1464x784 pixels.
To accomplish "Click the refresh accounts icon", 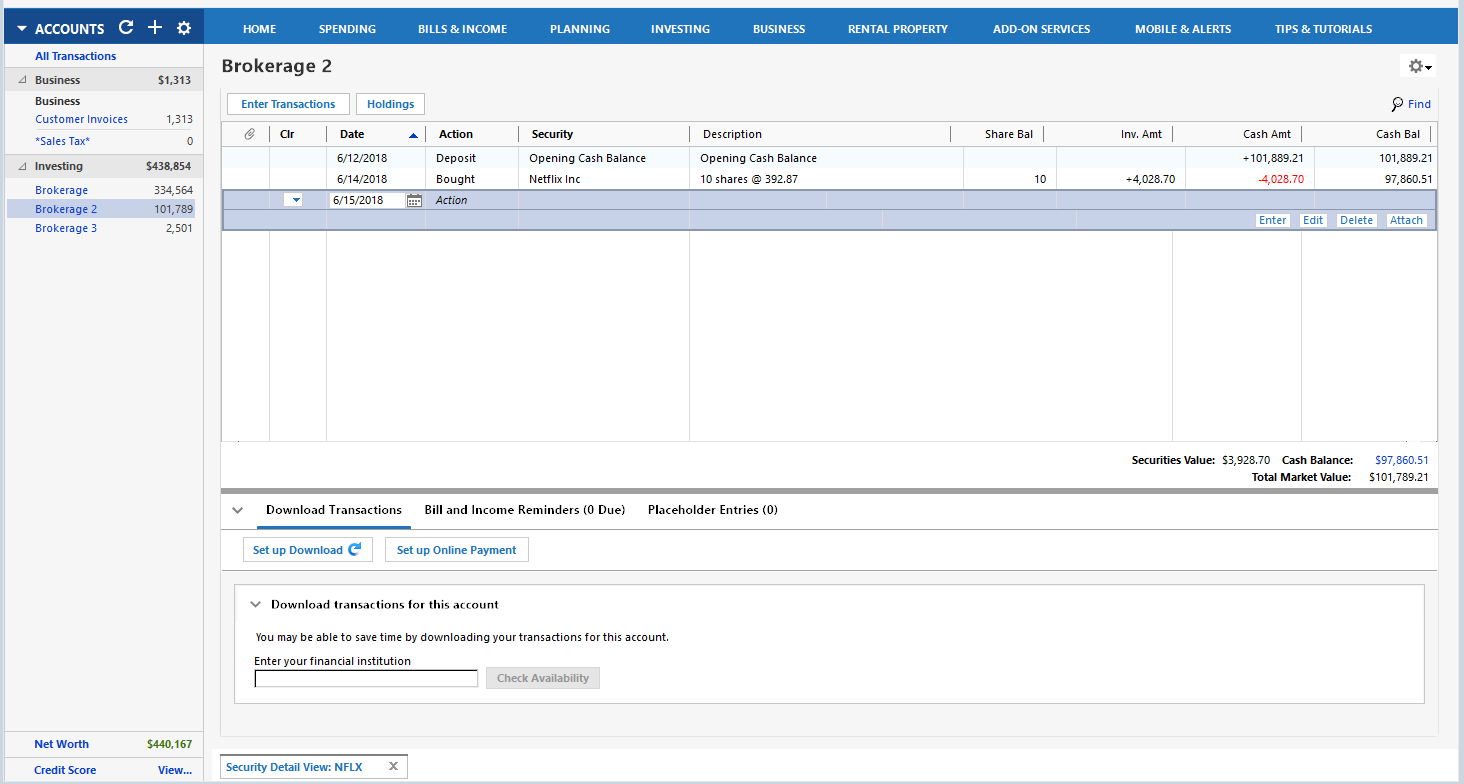I will pos(126,28).
